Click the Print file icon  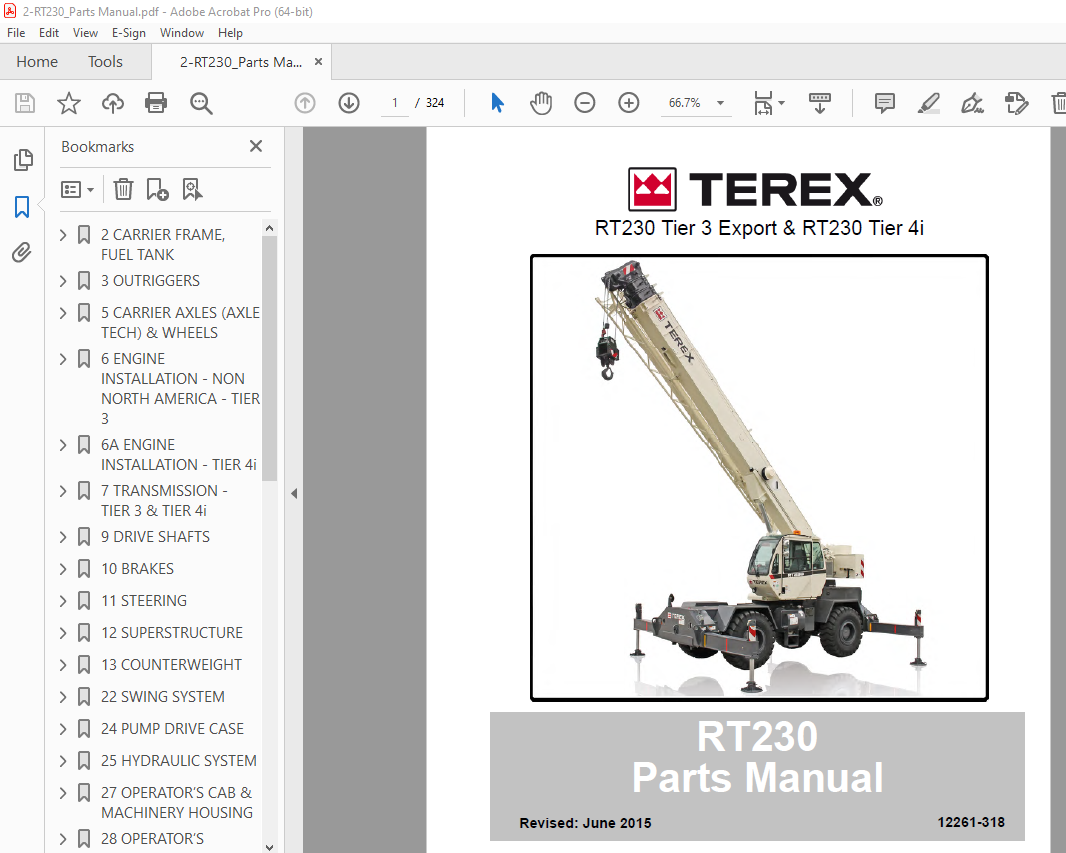pyautogui.click(x=156, y=103)
